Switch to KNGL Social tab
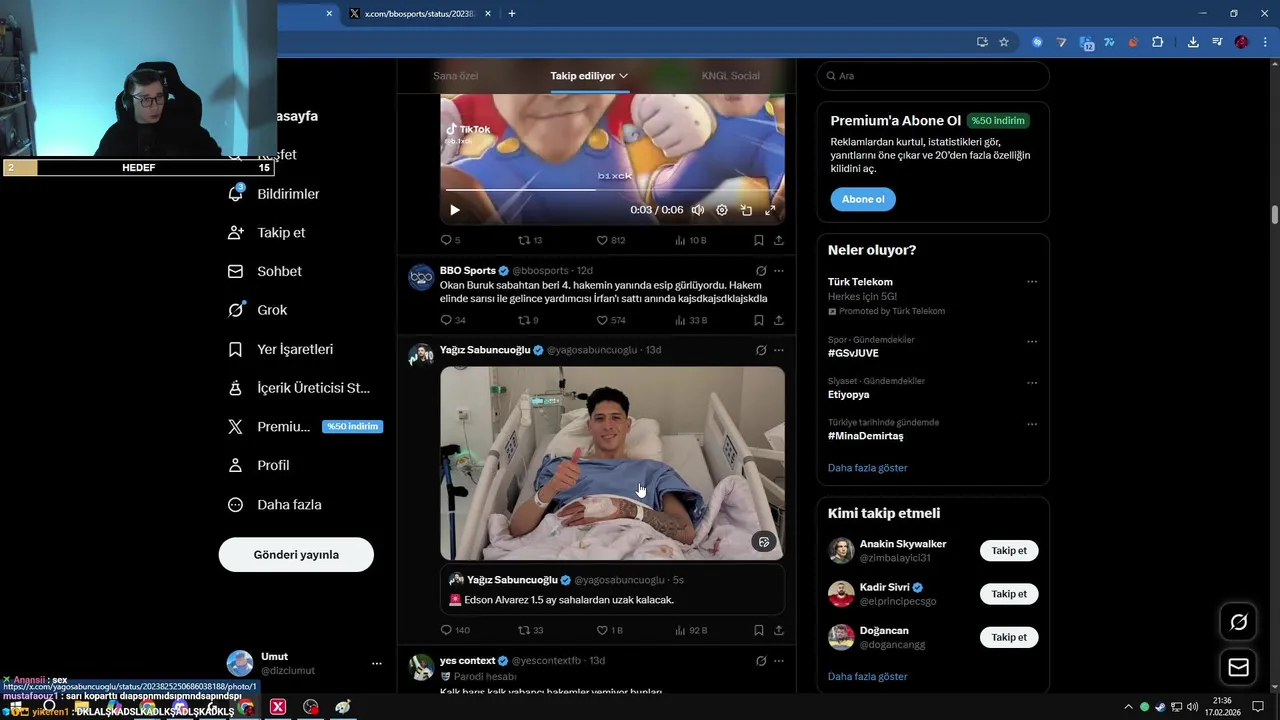1280x720 pixels. click(x=730, y=76)
